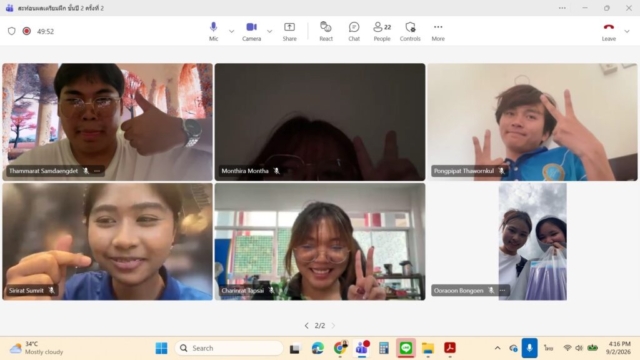
Task: Open meeting Controls
Action: [410, 31]
